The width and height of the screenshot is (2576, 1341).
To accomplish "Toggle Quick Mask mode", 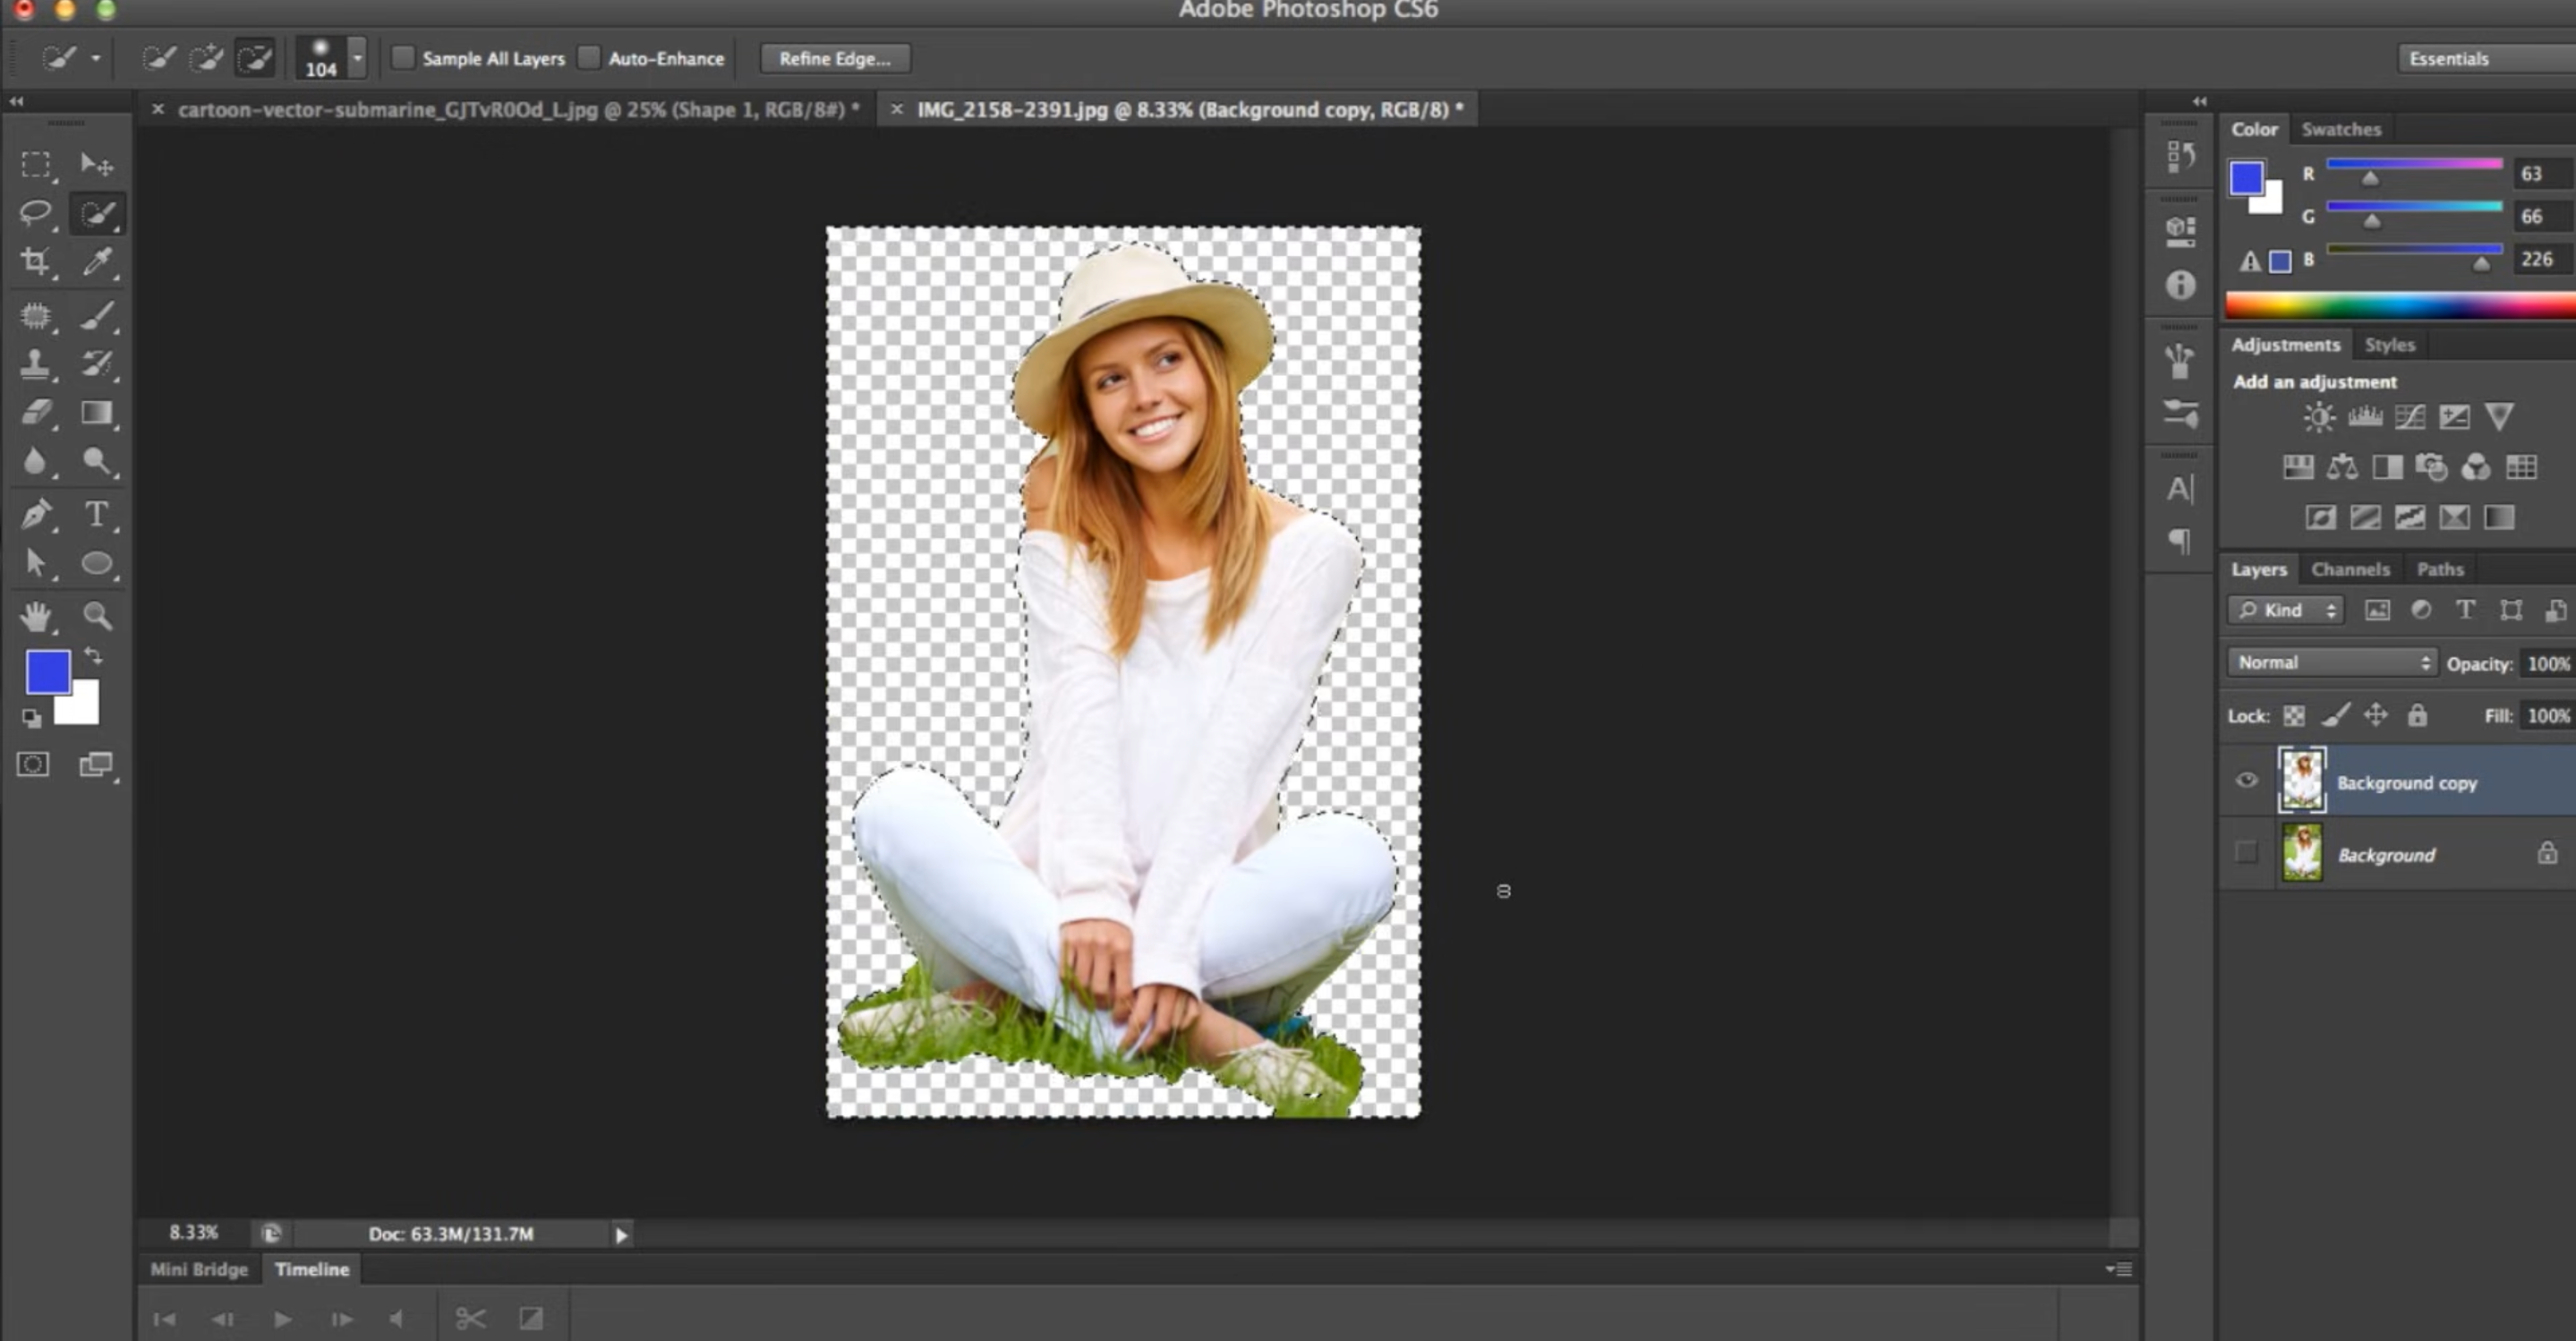I will [x=33, y=764].
